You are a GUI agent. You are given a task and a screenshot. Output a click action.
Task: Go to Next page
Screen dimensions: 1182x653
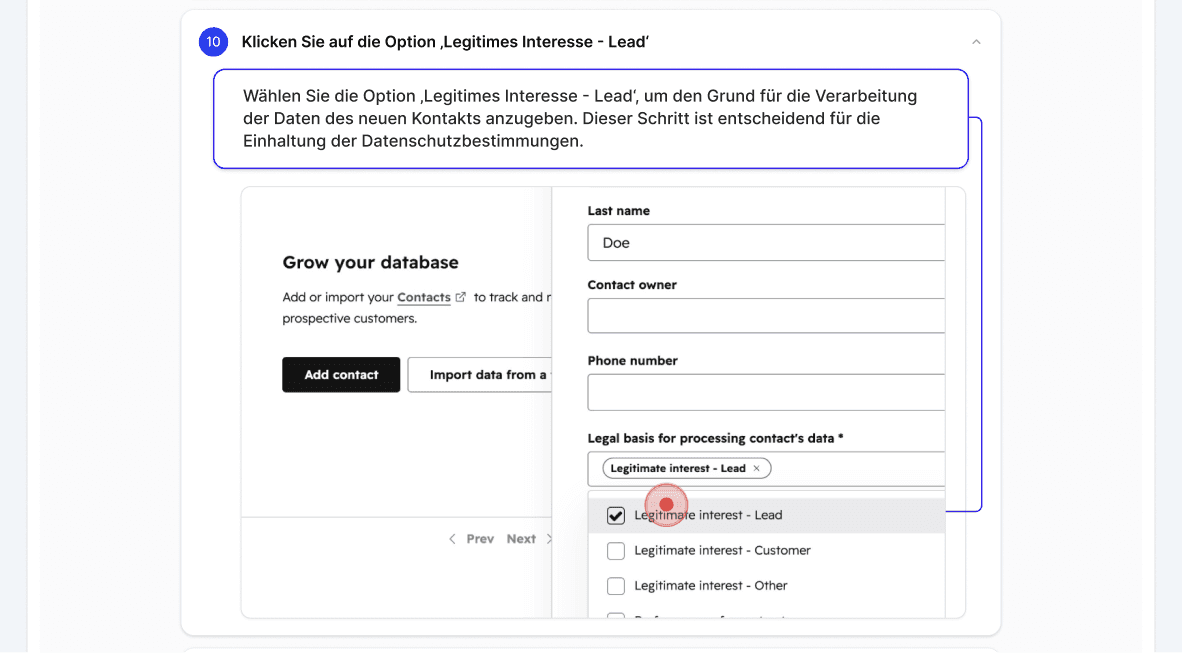pos(521,538)
